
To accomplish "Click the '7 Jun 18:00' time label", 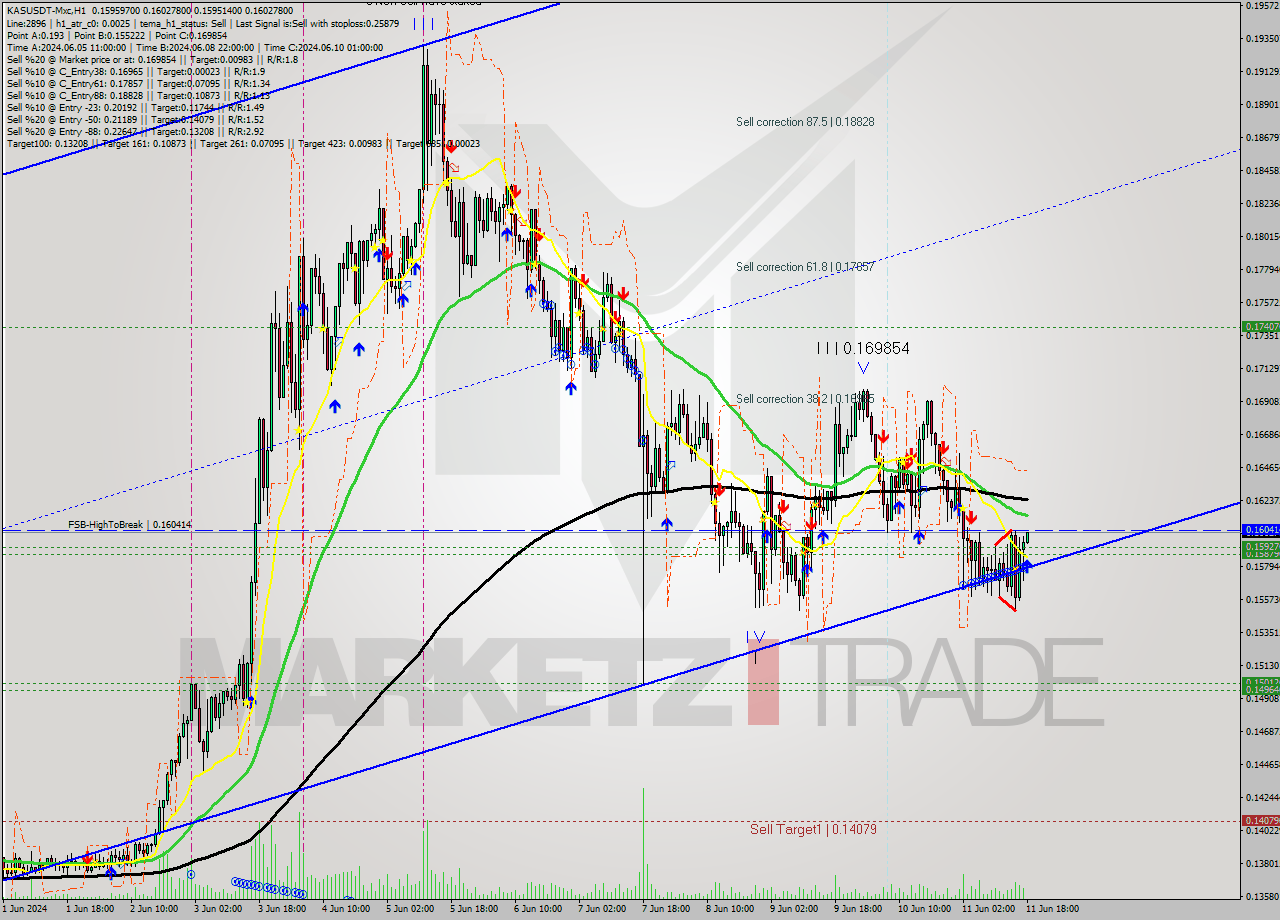I will tap(665, 909).
